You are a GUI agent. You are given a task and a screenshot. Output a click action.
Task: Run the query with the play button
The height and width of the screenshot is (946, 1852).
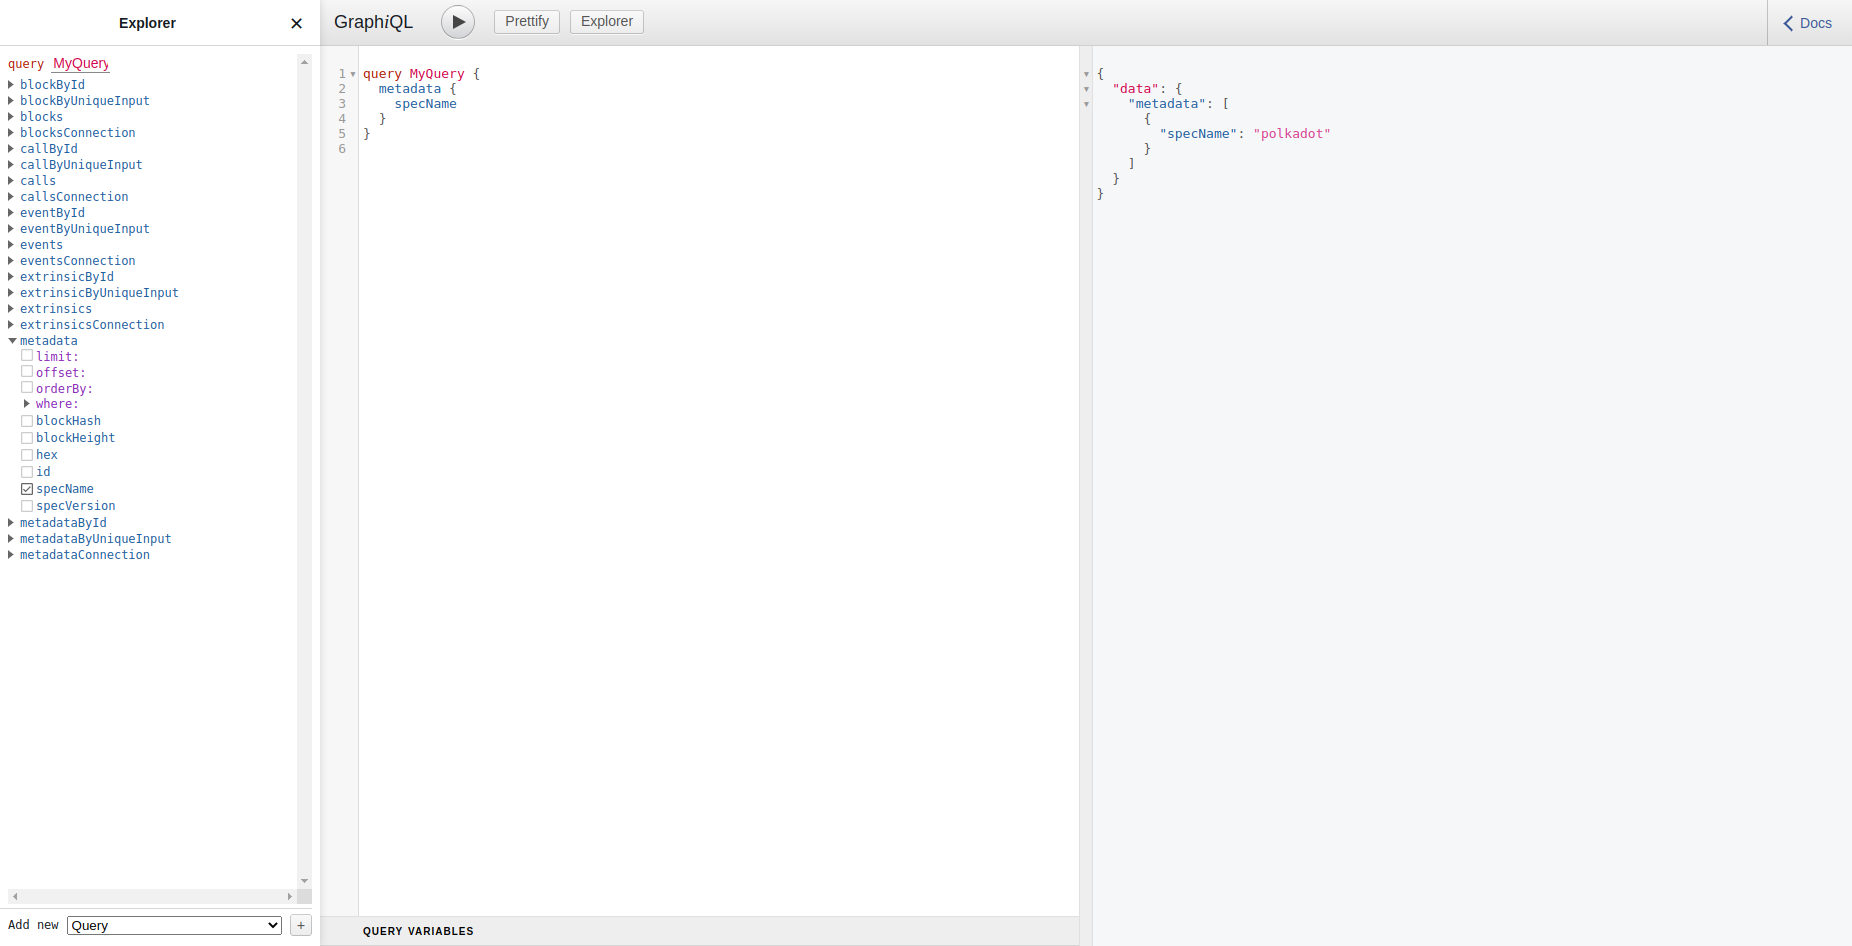coord(458,22)
